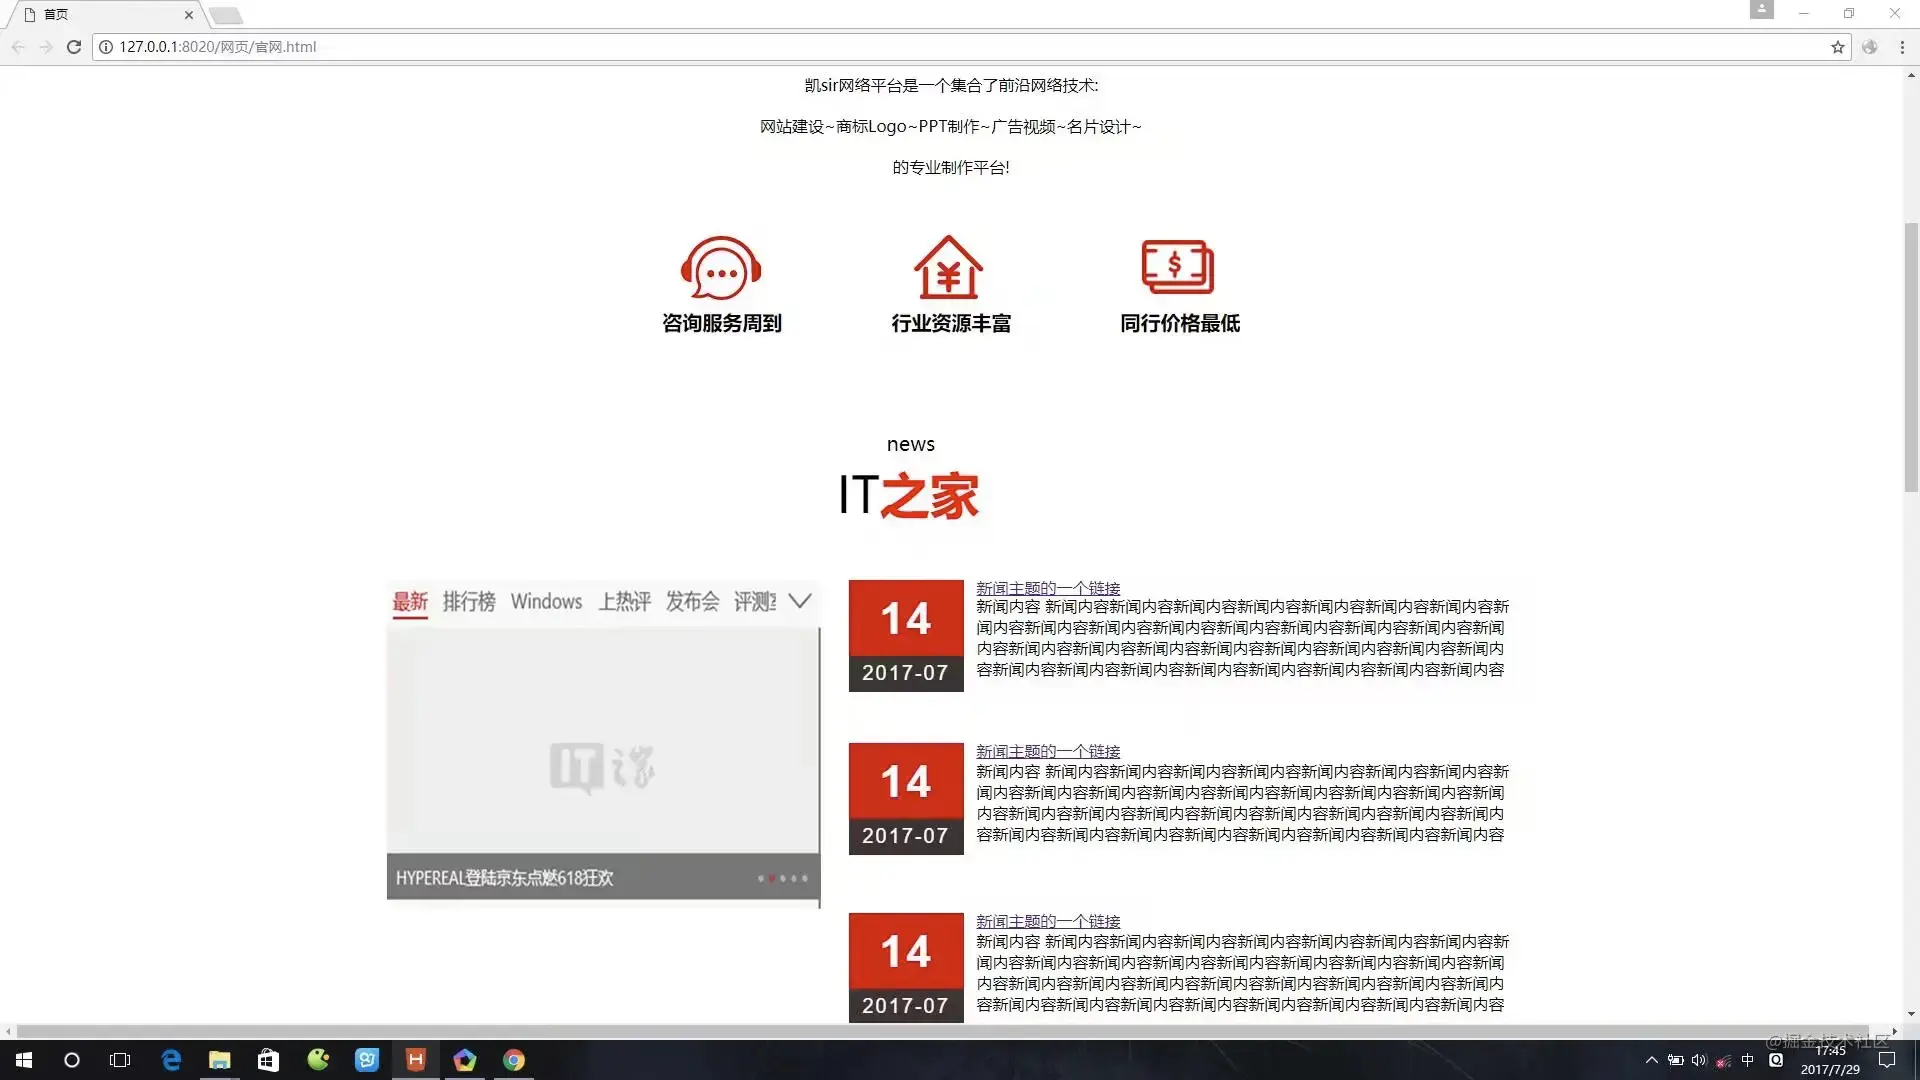
Task: Open the green Pac-Man app on taskbar
Action: pyautogui.click(x=318, y=1060)
